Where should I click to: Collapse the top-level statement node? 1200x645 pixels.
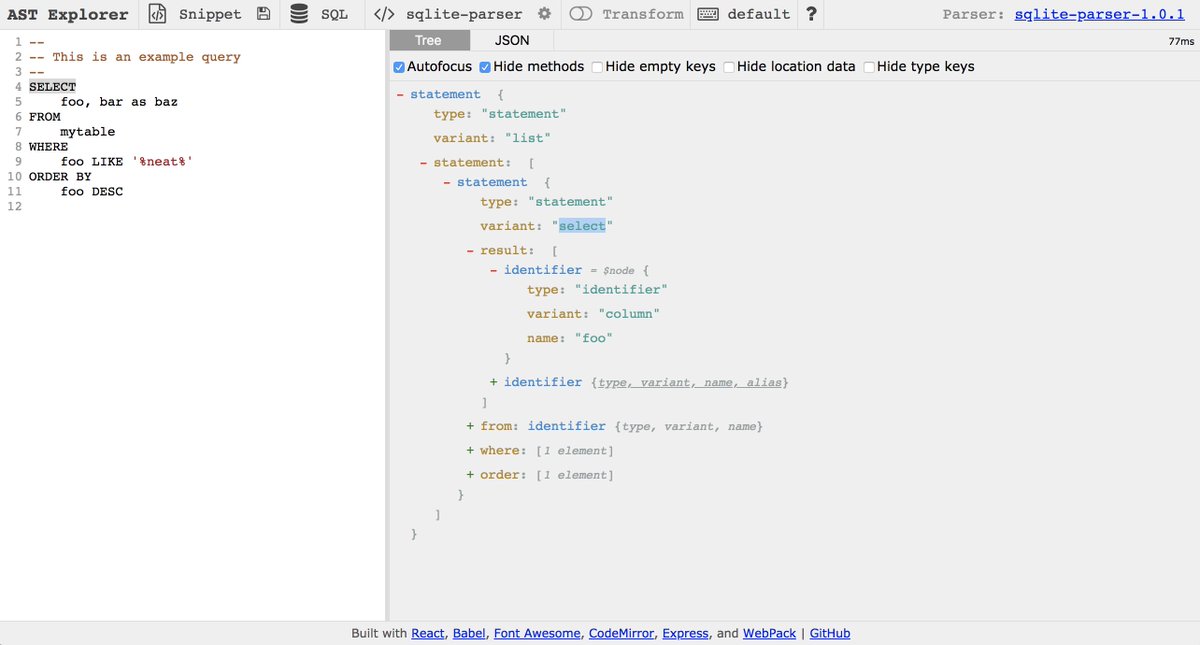400,94
